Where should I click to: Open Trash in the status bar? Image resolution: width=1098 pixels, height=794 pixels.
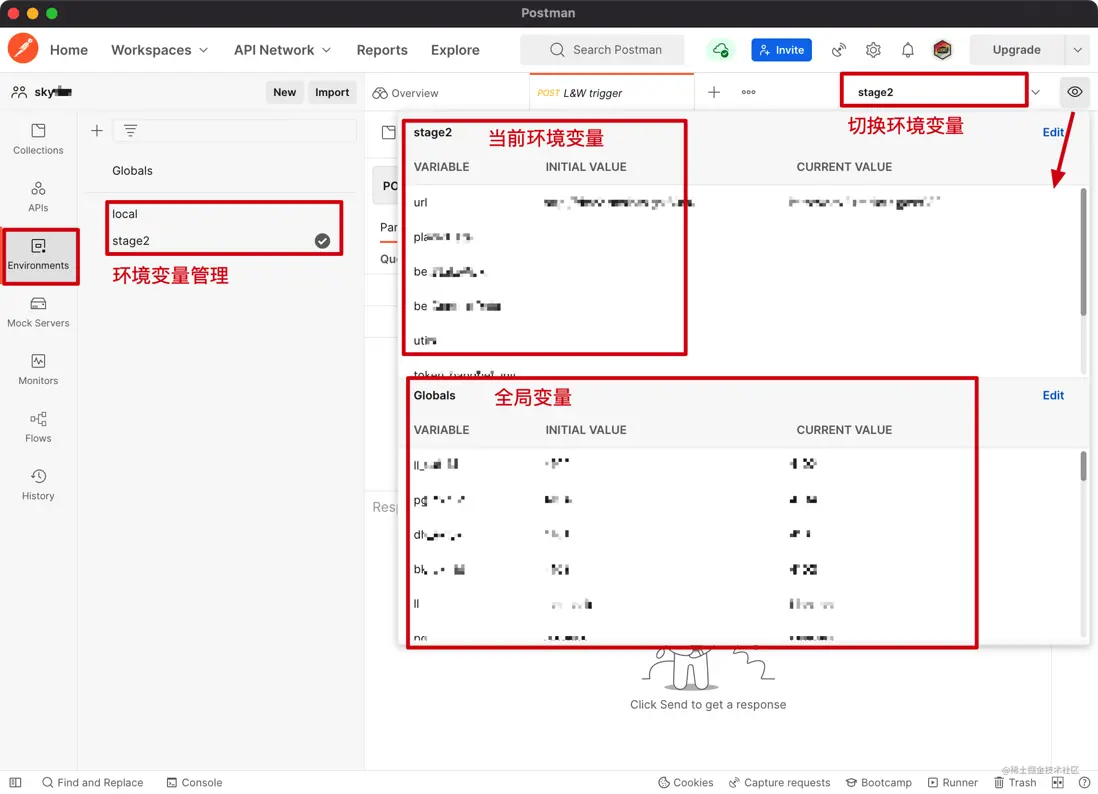[x=1015, y=782]
